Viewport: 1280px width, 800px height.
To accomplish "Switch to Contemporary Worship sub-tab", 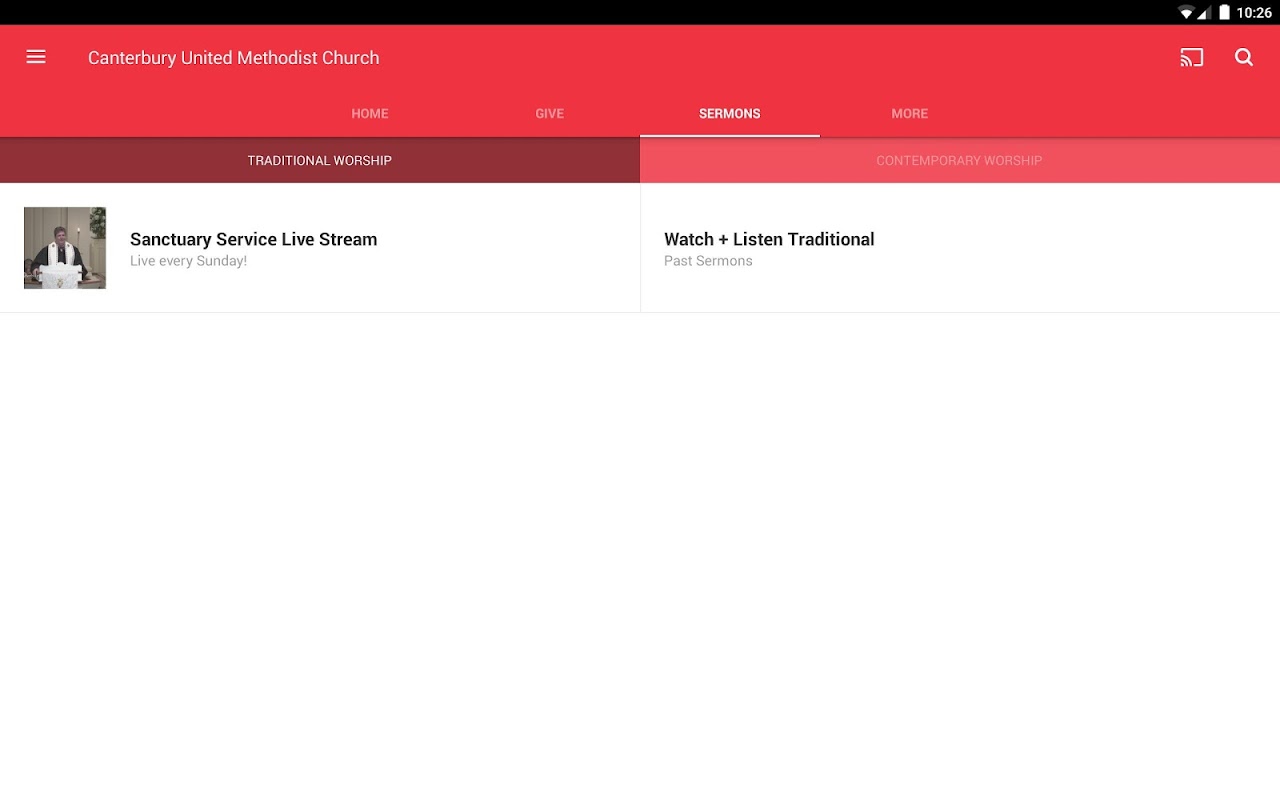I will pos(960,160).
